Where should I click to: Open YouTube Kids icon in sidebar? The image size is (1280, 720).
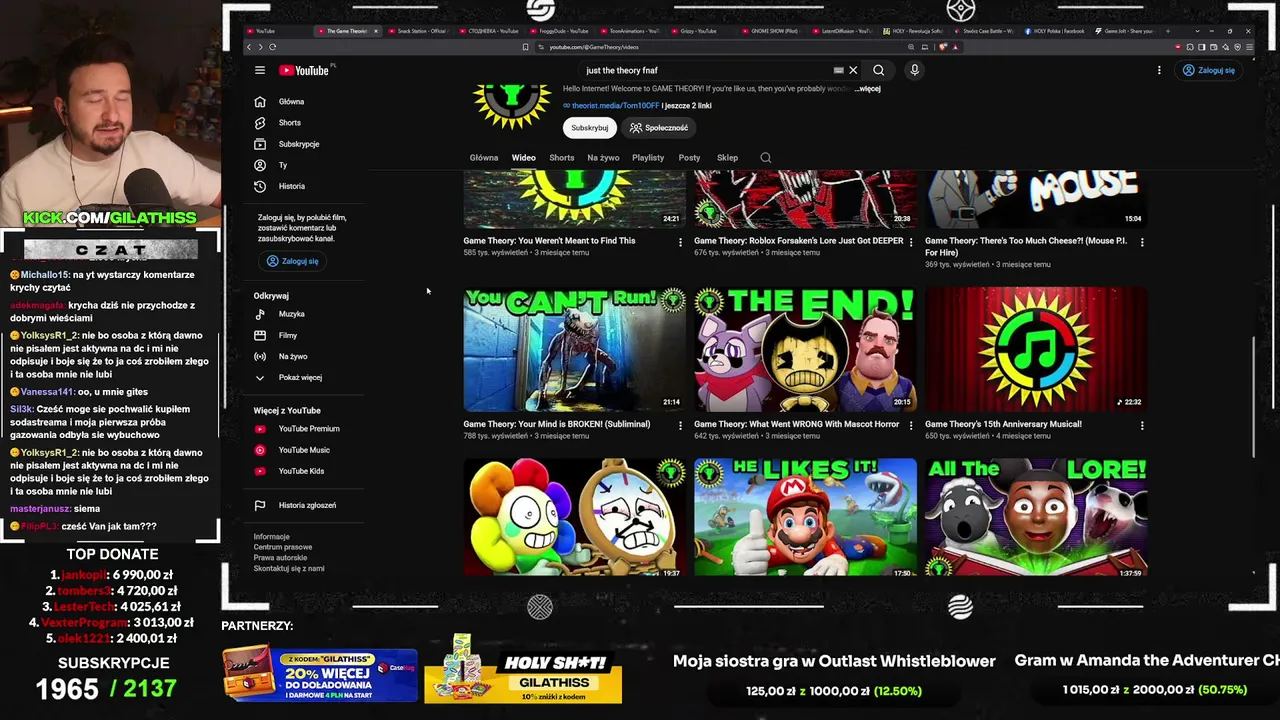pyautogui.click(x=260, y=471)
